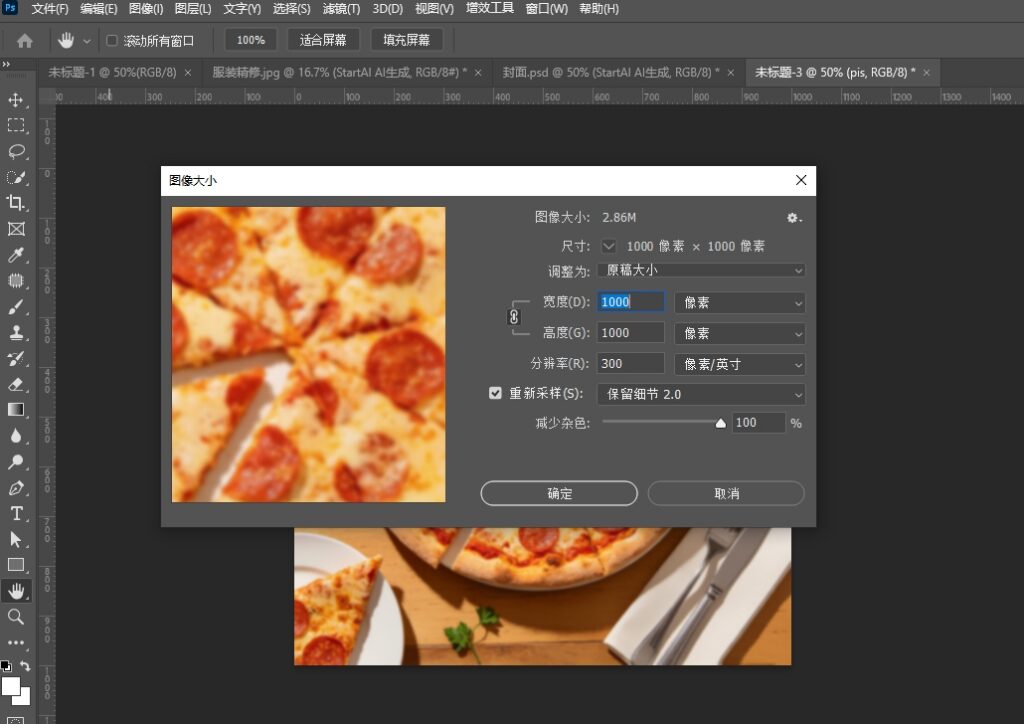Open Image Size dialog gear settings
The width and height of the screenshot is (1024, 724).
[793, 218]
